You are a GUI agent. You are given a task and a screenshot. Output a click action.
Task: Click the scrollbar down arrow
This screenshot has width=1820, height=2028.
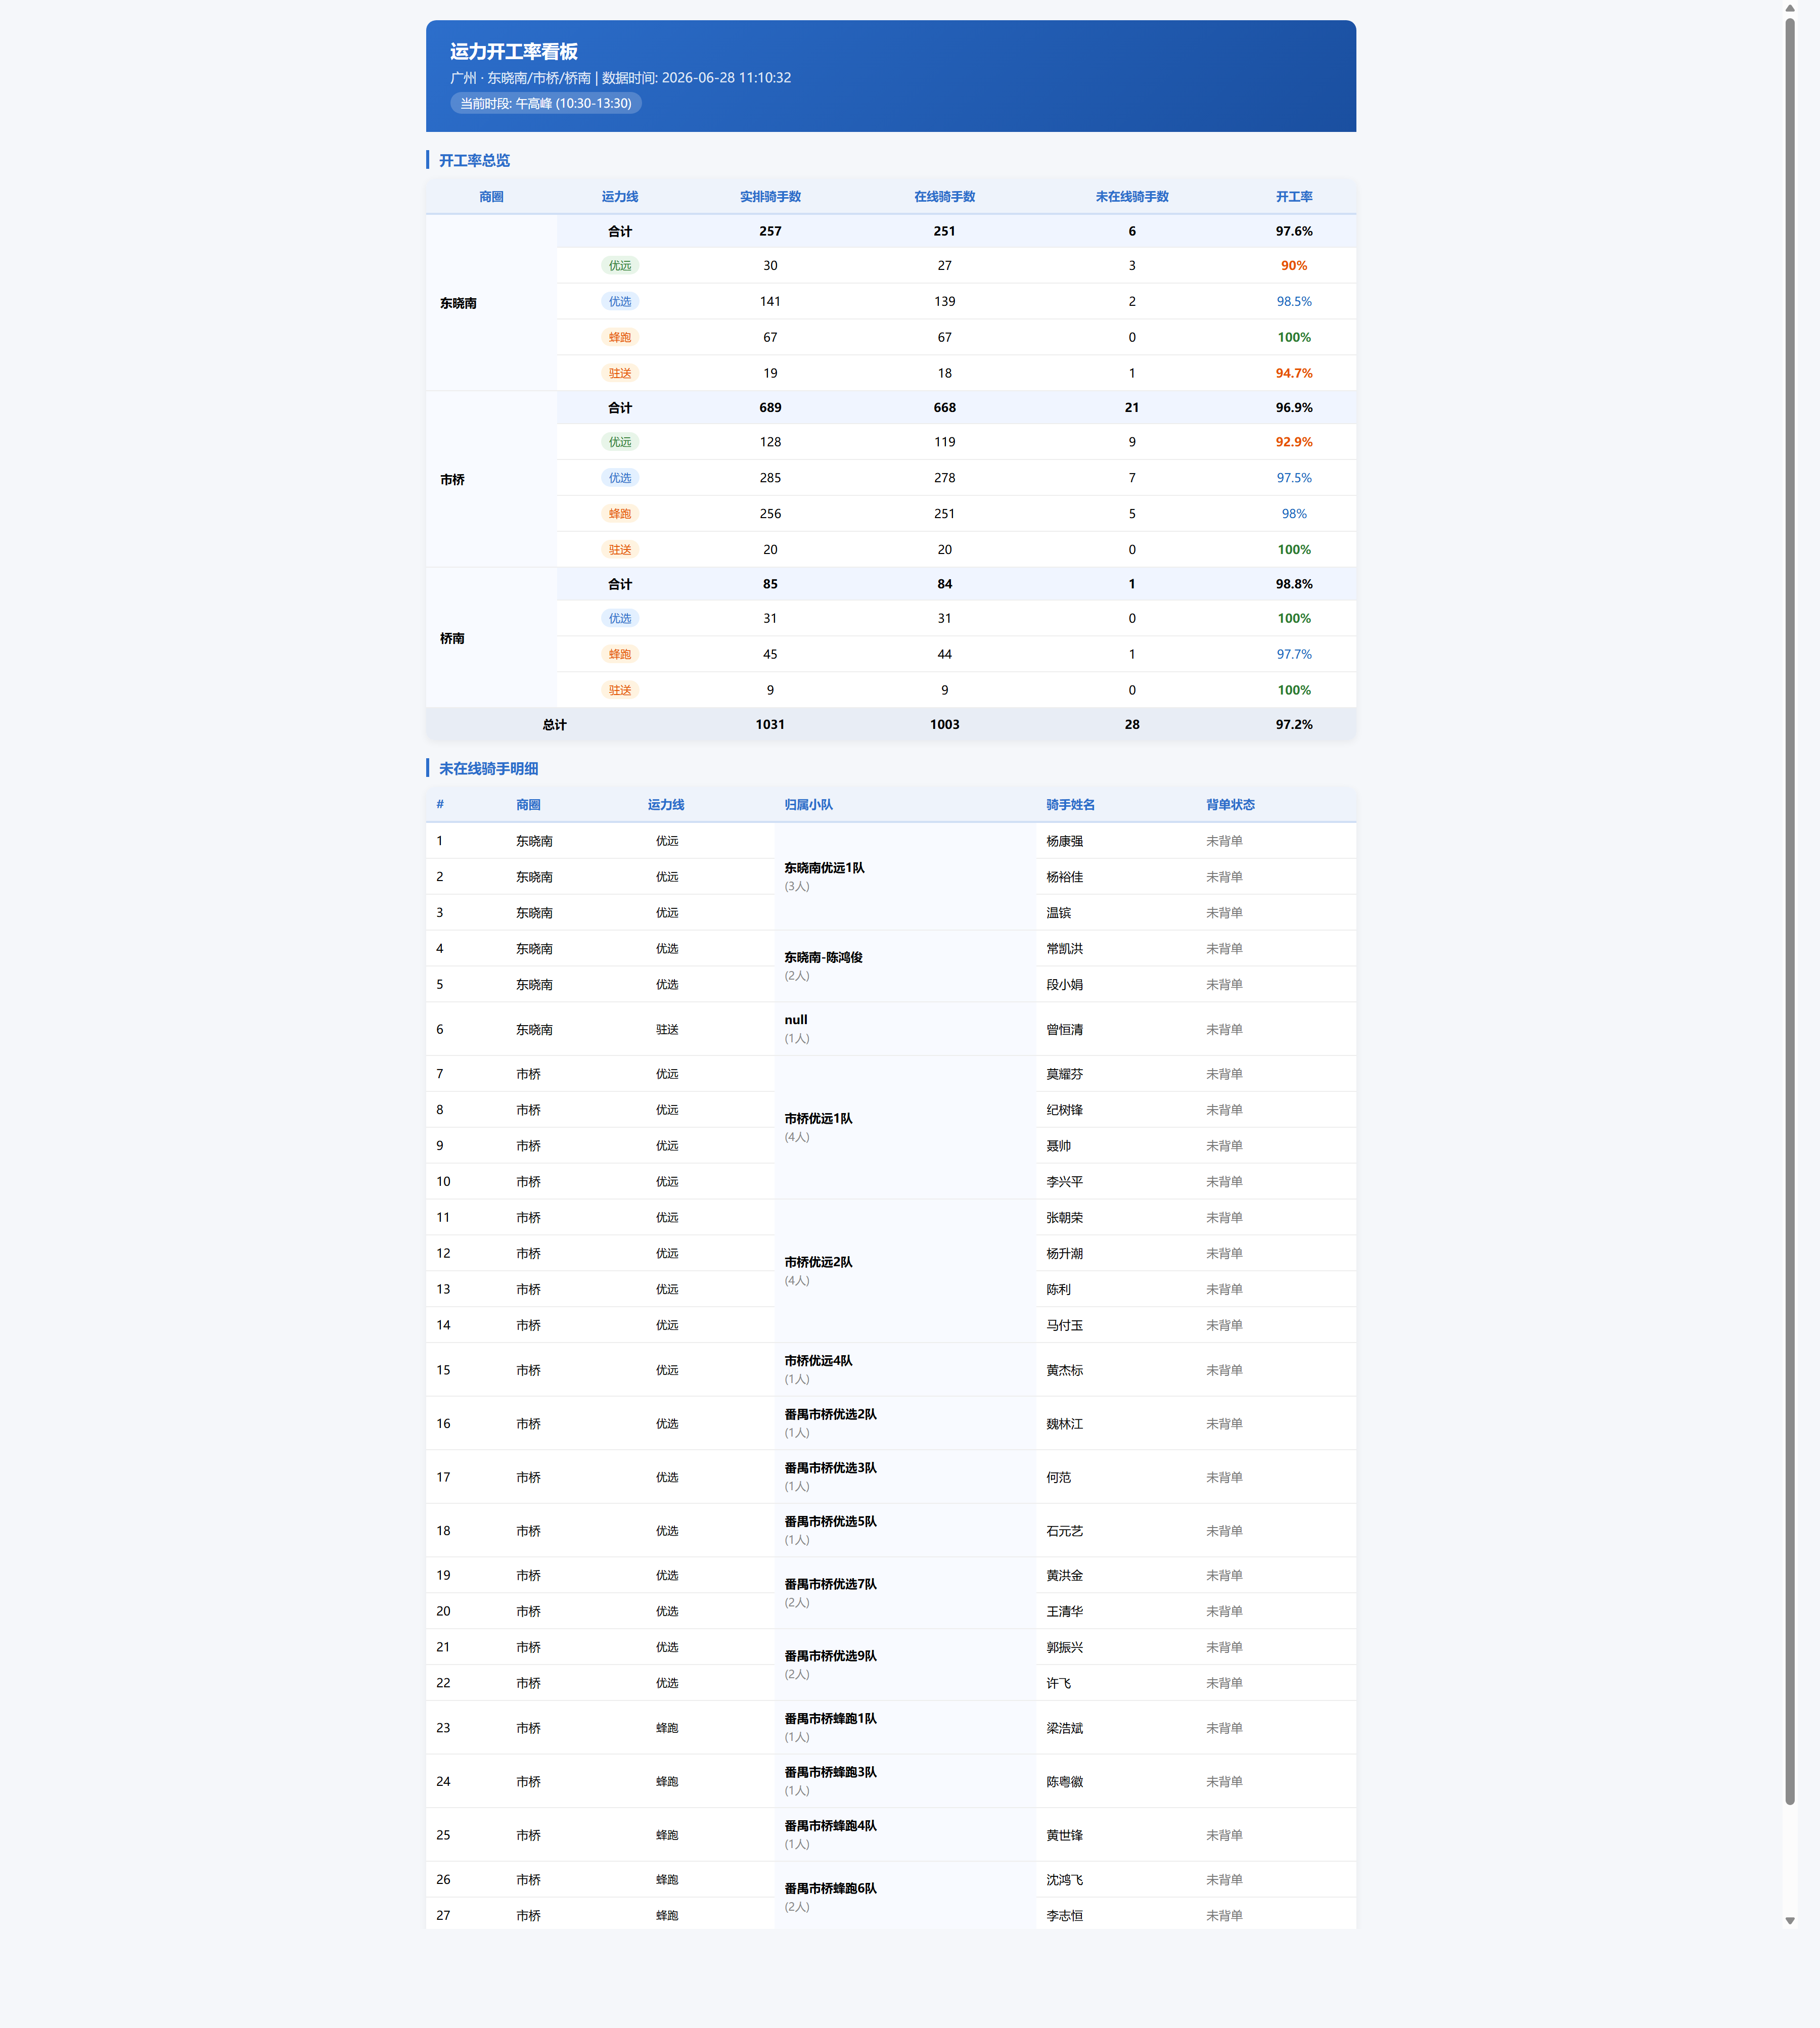pos(1790,1920)
